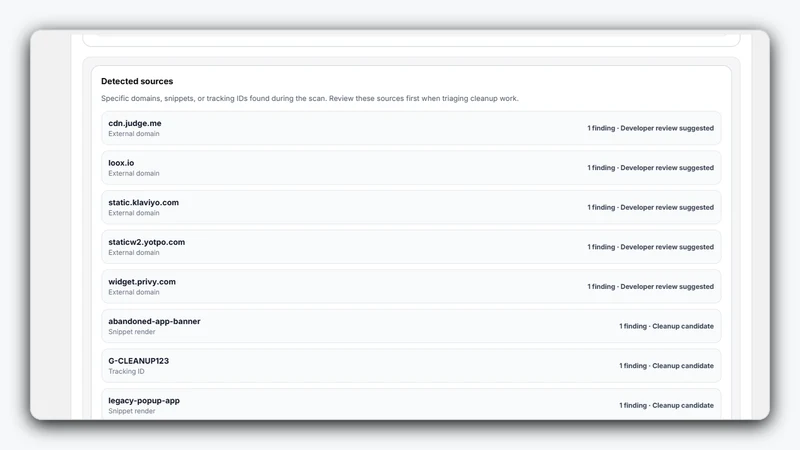Click 'External domain' label under static.klaviyo.com
This screenshot has width=800, height=450.
[x=134, y=213]
